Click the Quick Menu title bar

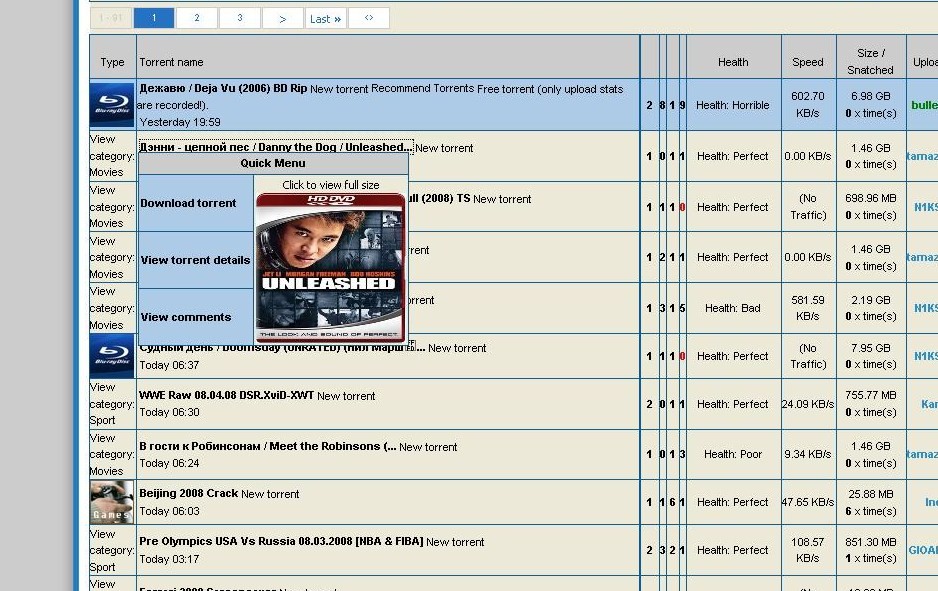(x=273, y=163)
